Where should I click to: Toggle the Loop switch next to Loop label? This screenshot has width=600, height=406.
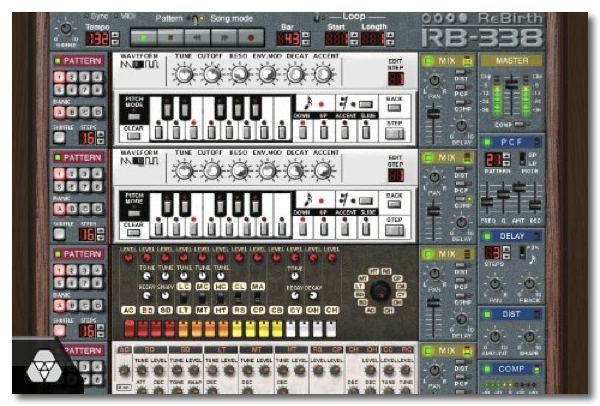[x=317, y=18]
